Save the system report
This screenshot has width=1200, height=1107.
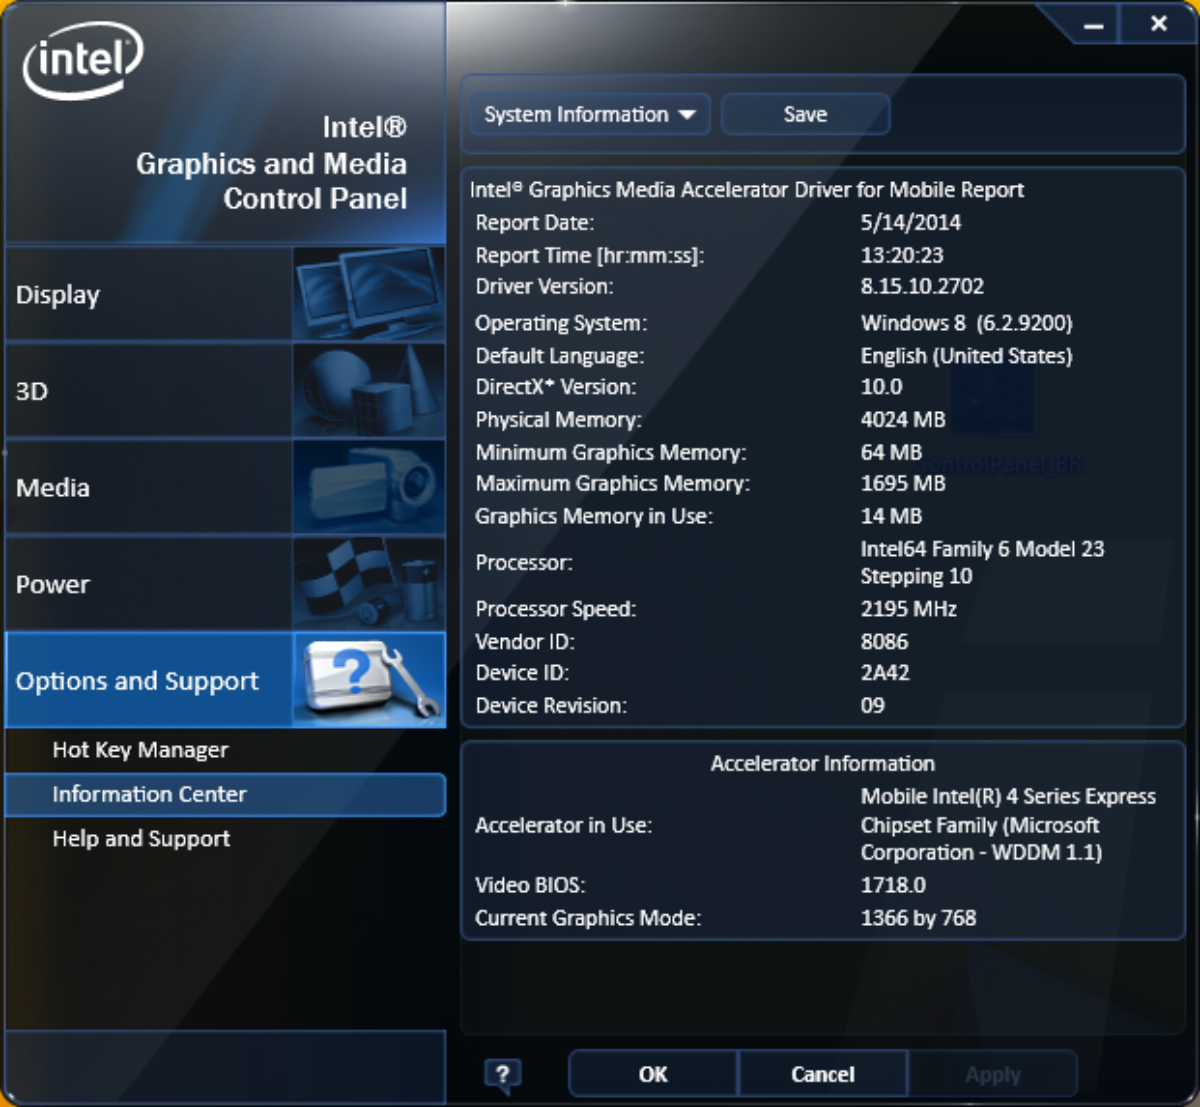point(805,114)
